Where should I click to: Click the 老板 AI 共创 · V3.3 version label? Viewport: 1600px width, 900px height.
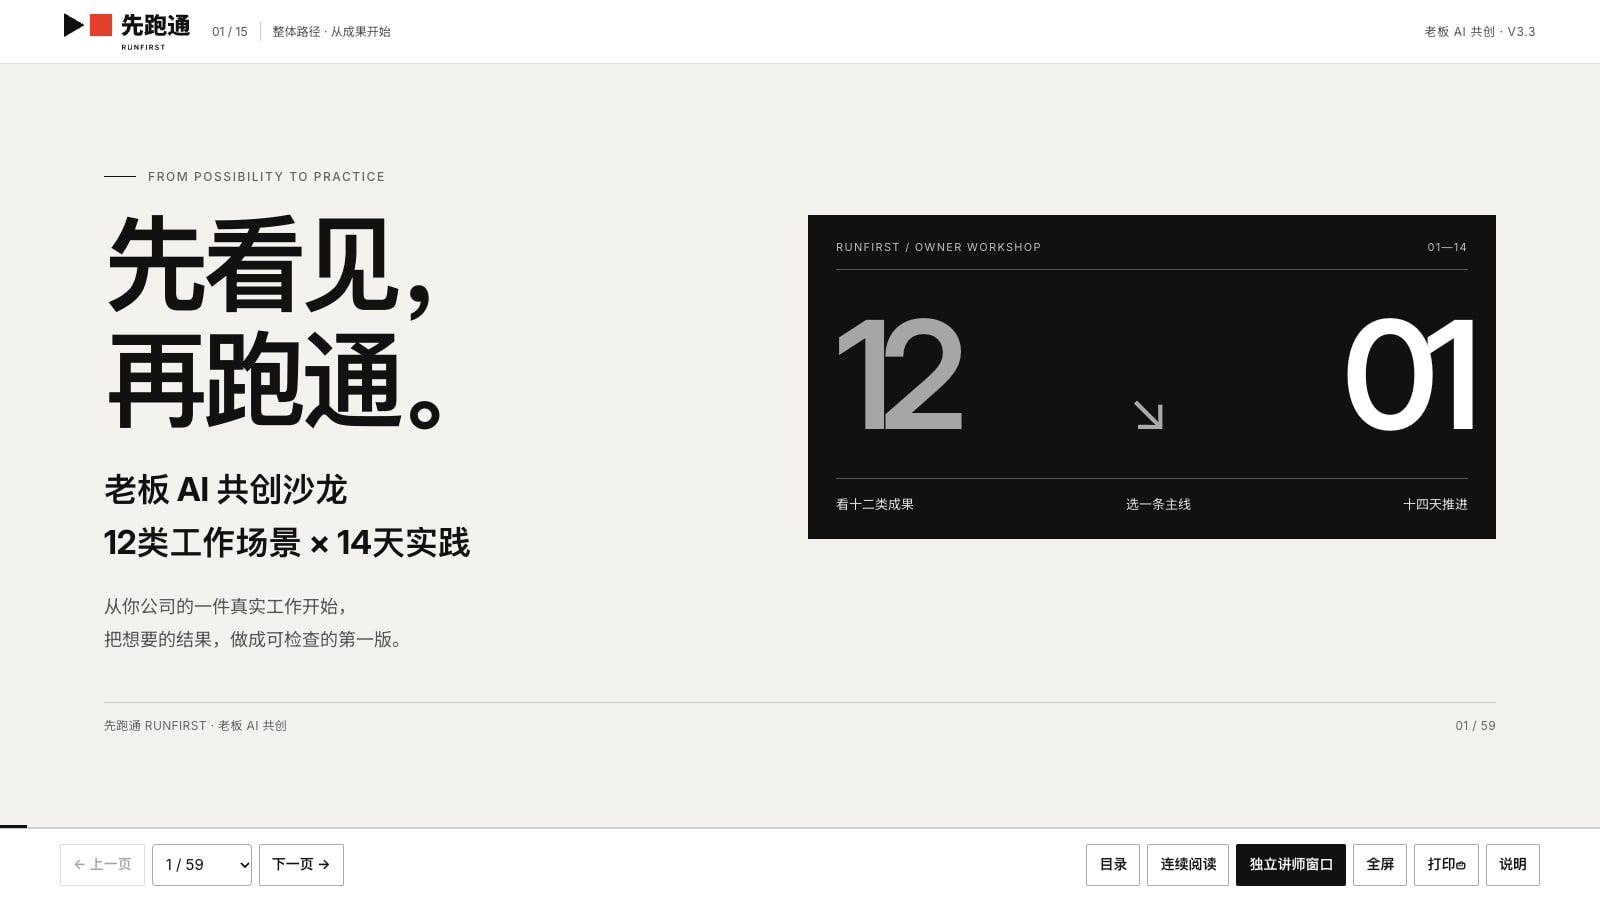(1480, 32)
